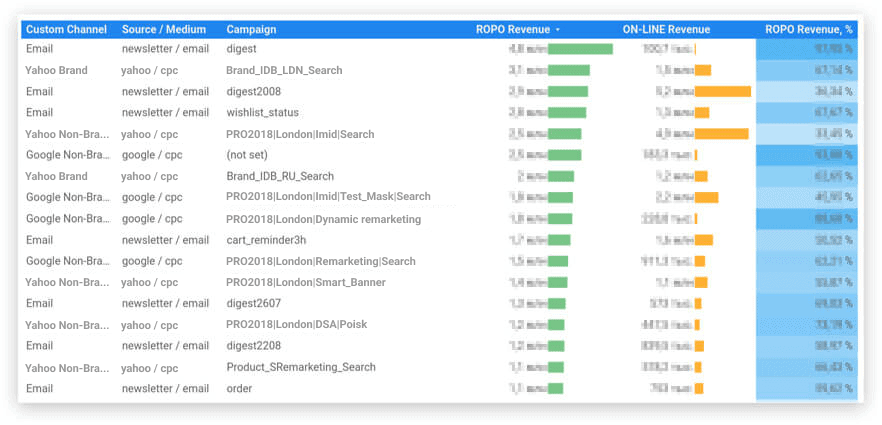
Task: Click Email channel in the wishlist_status row
Action: 39,112
